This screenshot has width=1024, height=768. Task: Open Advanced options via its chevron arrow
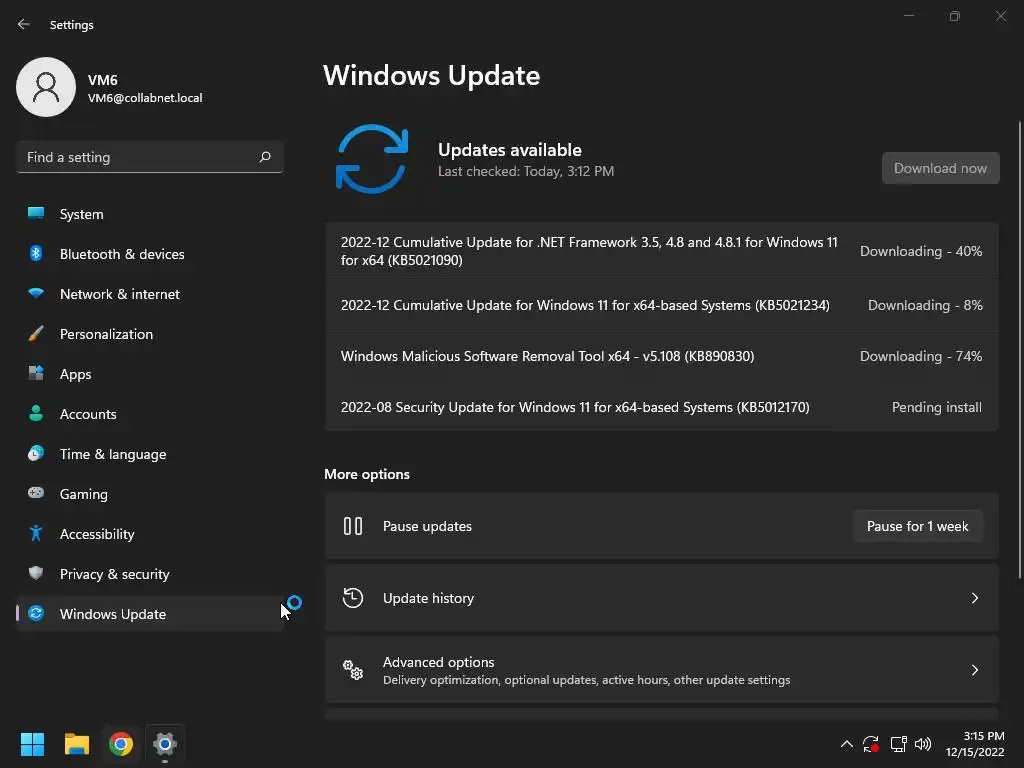pos(974,669)
